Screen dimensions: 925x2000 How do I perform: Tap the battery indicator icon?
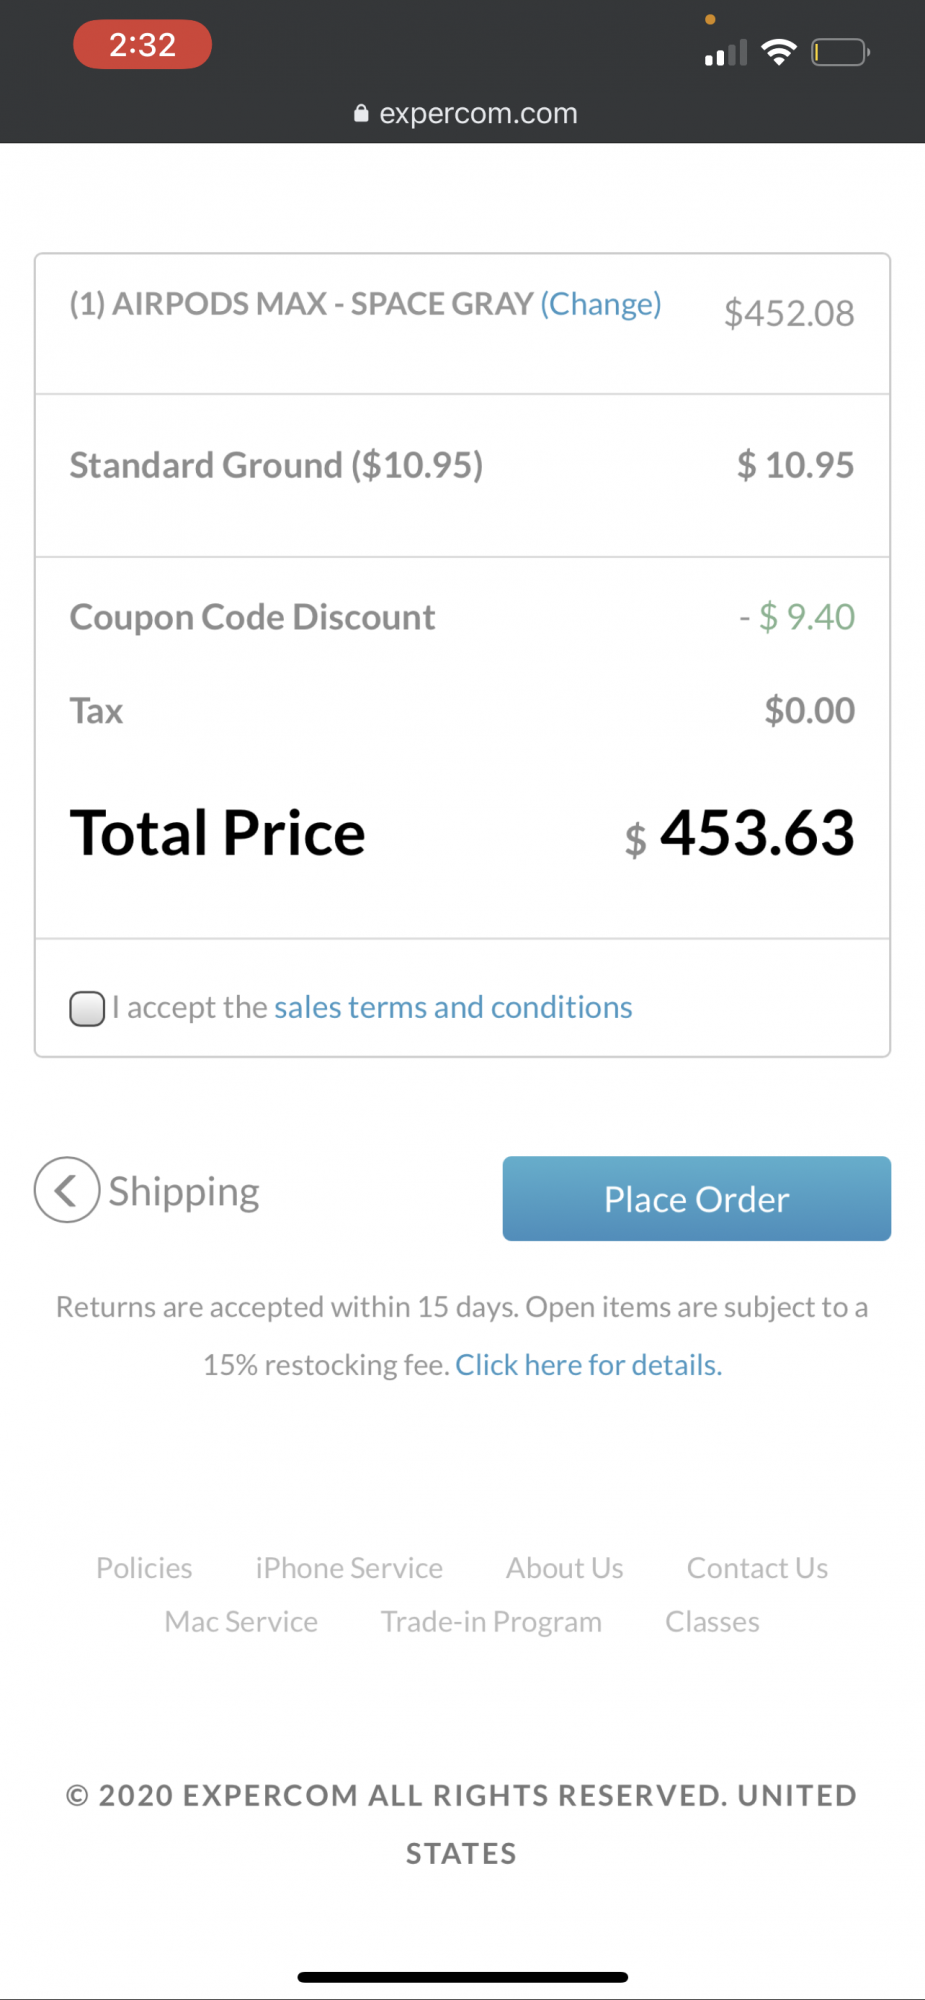(840, 52)
